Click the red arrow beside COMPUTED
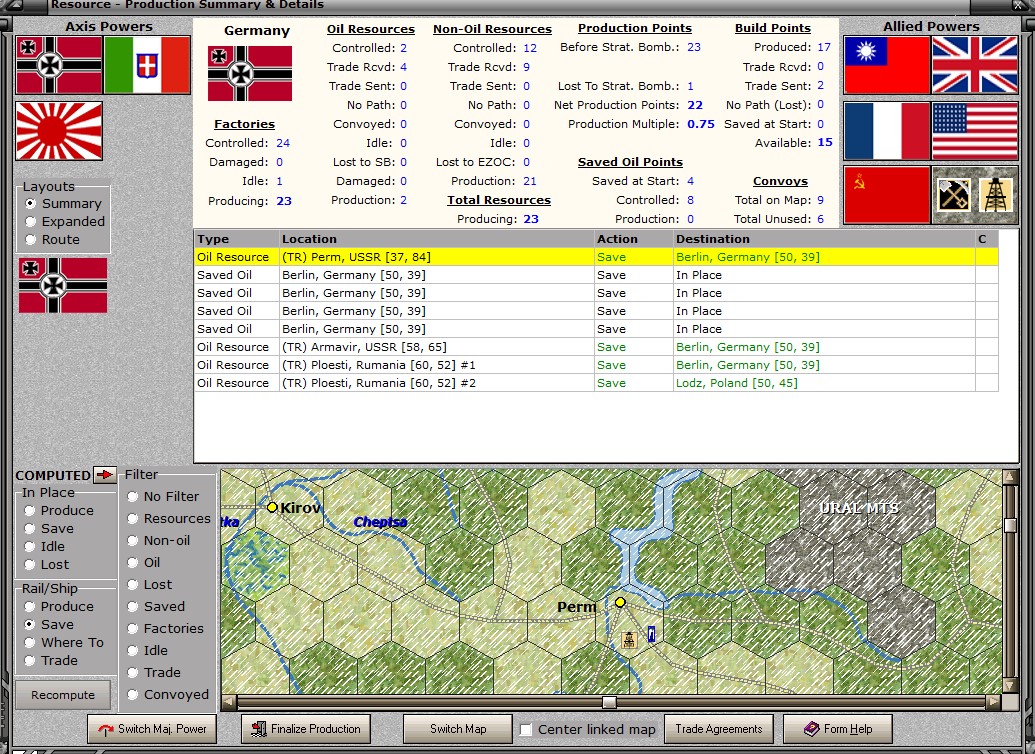The width and height of the screenshot is (1035, 754). click(105, 475)
